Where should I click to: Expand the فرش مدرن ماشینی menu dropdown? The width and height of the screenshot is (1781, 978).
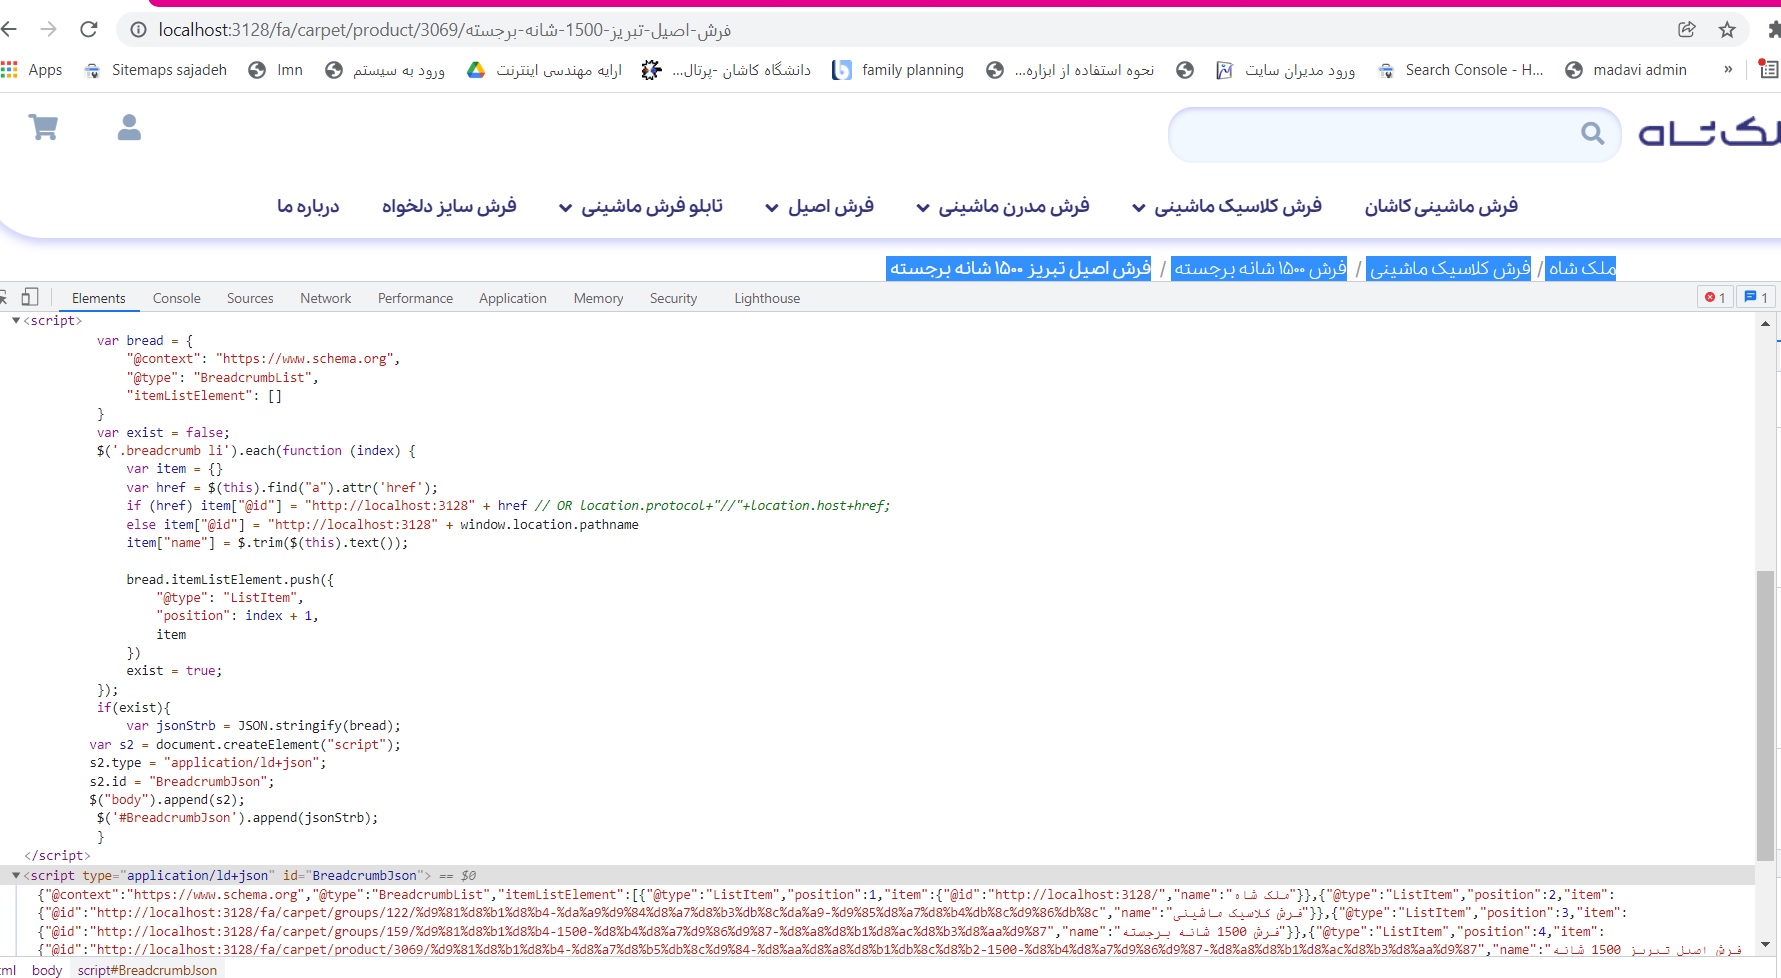922,208
